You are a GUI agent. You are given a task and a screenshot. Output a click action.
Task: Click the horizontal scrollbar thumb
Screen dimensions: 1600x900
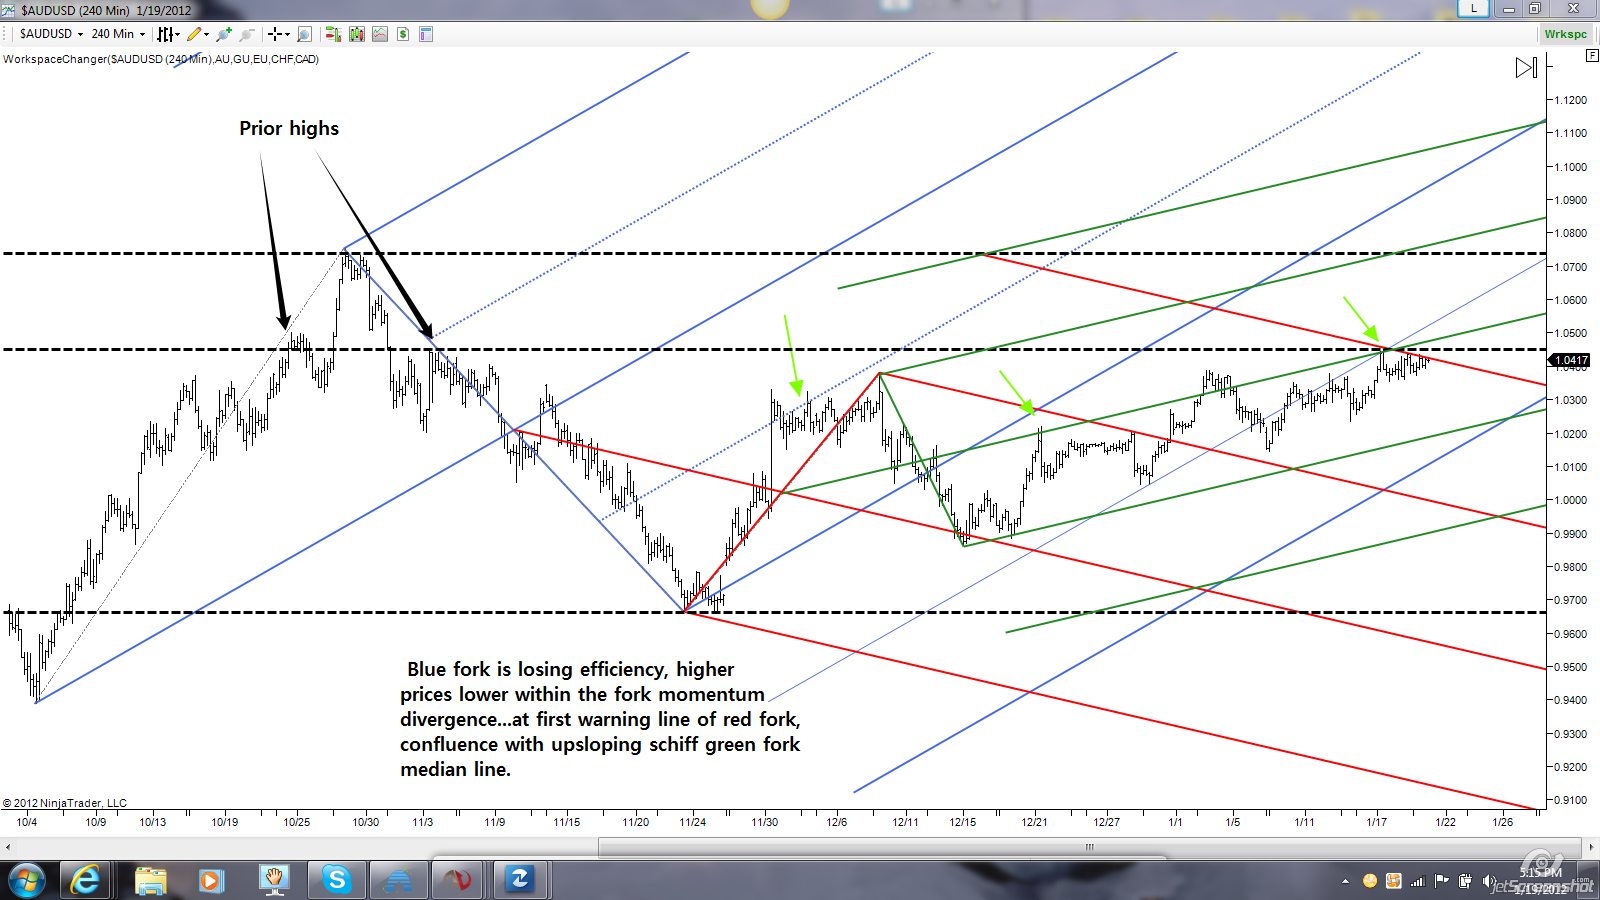click(1090, 847)
